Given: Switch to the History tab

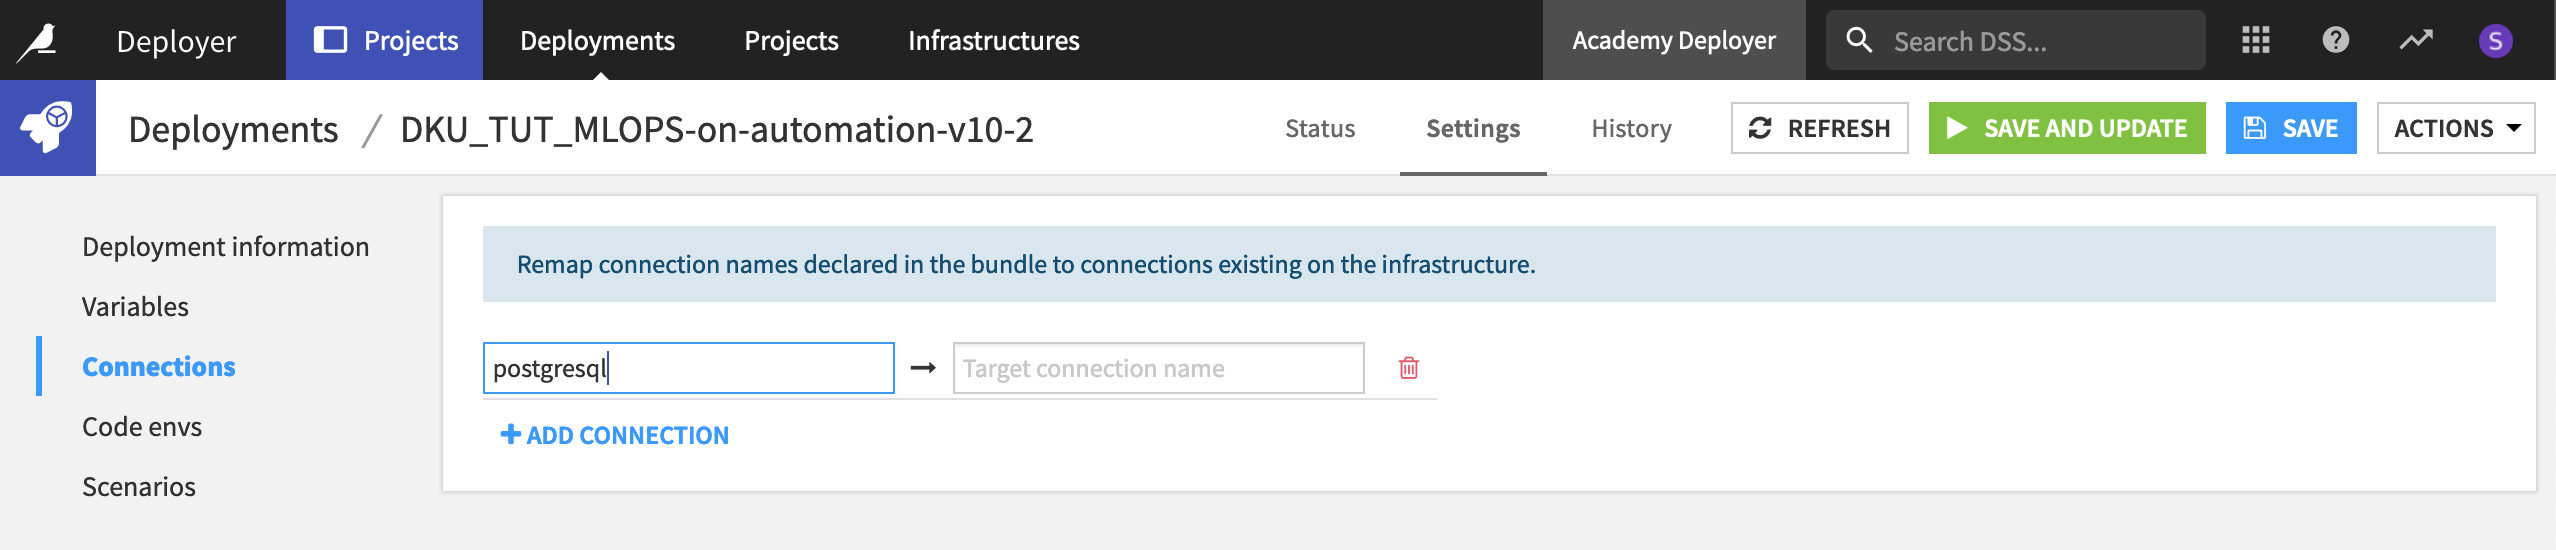Looking at the screenshot, I should [1632, 128].
